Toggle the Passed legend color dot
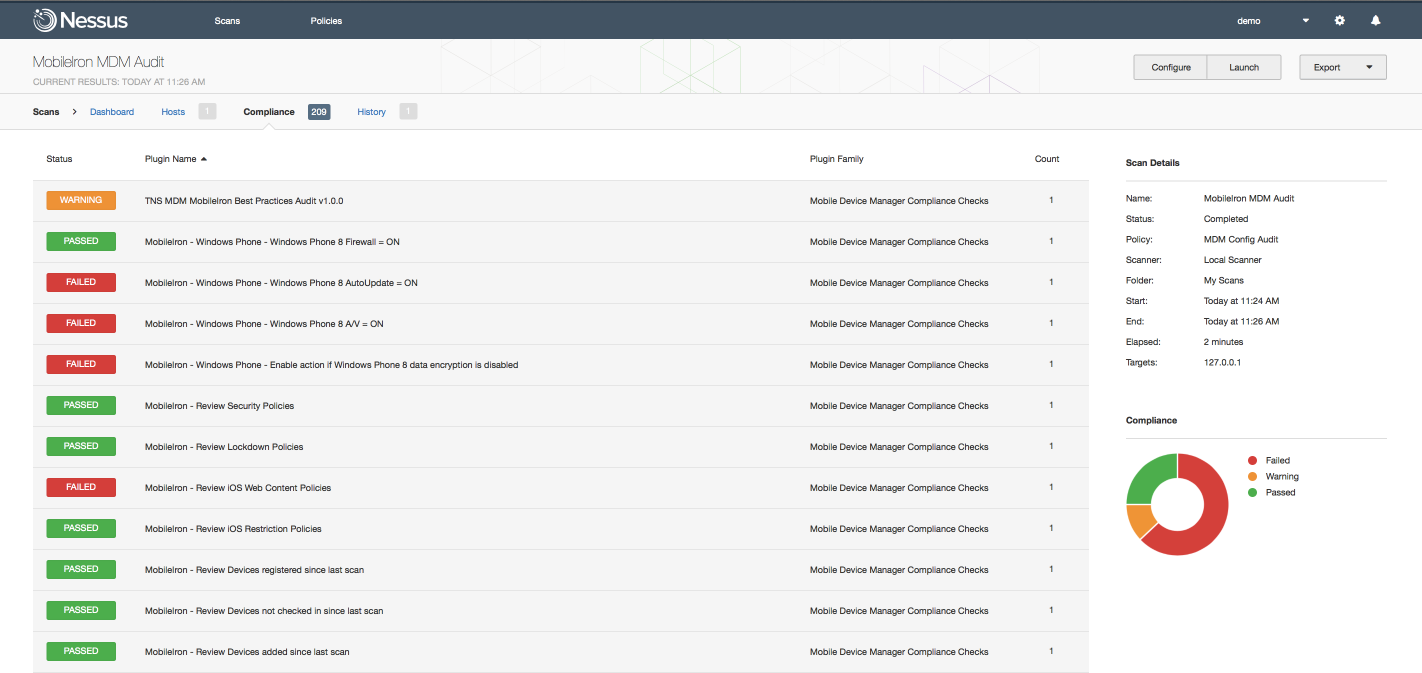Screen dimensions: 1422x673 [x=1252, y=493]
